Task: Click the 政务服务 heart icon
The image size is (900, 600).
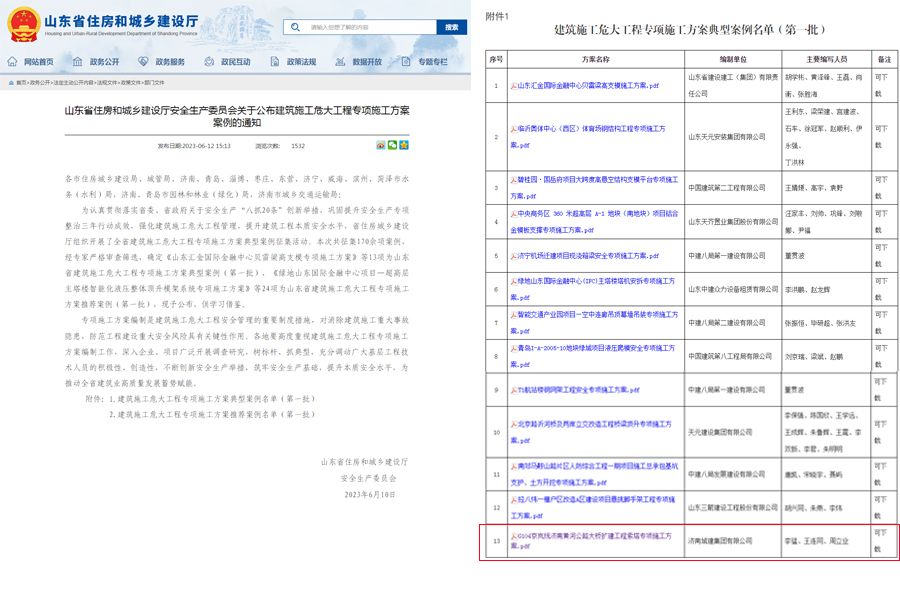Action: coord(142,60)
